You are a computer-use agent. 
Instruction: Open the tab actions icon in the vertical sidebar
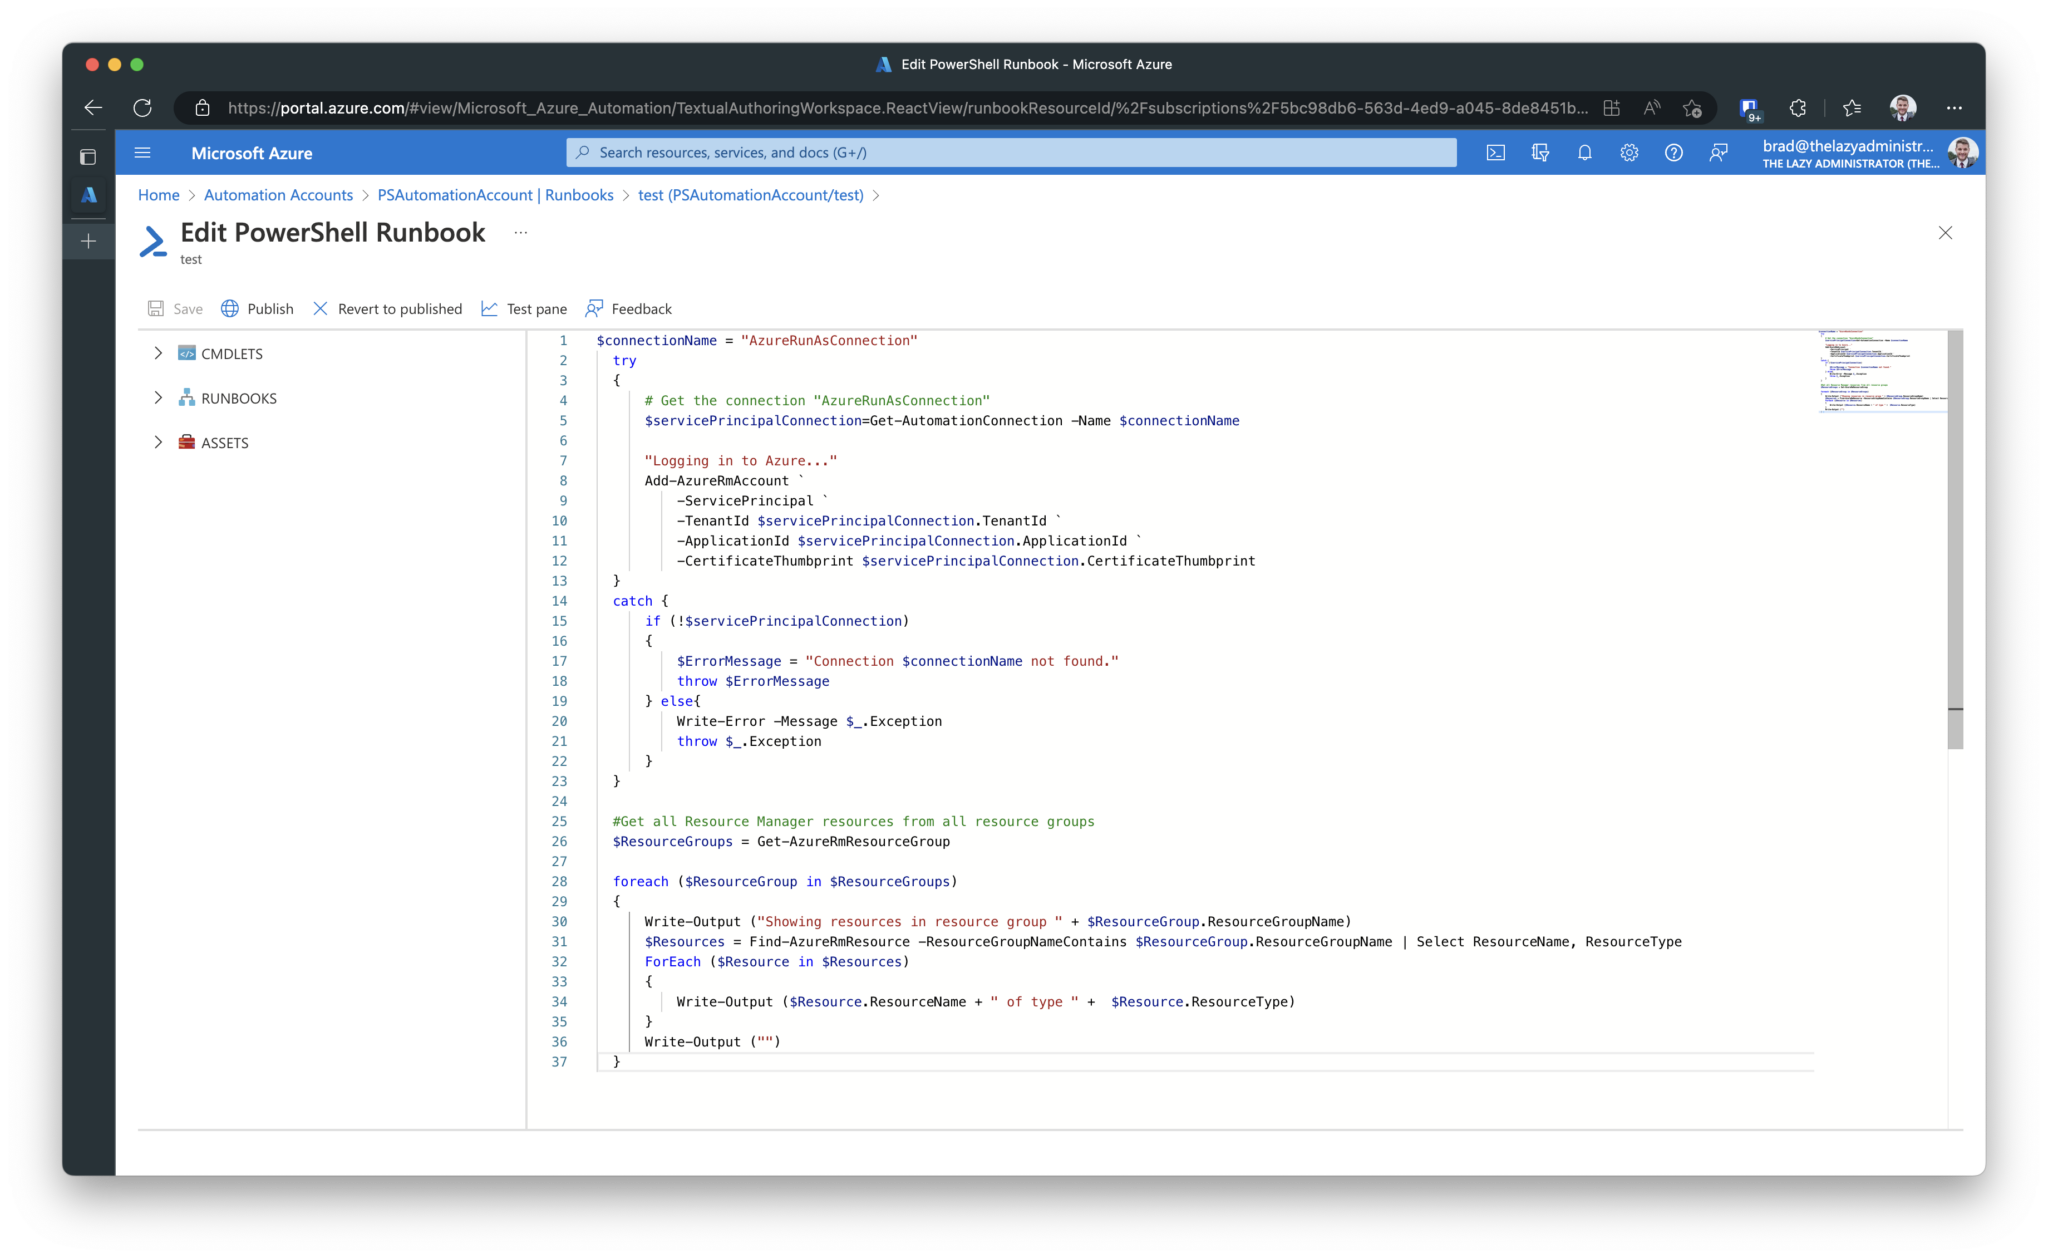click(x=88, y=156)
